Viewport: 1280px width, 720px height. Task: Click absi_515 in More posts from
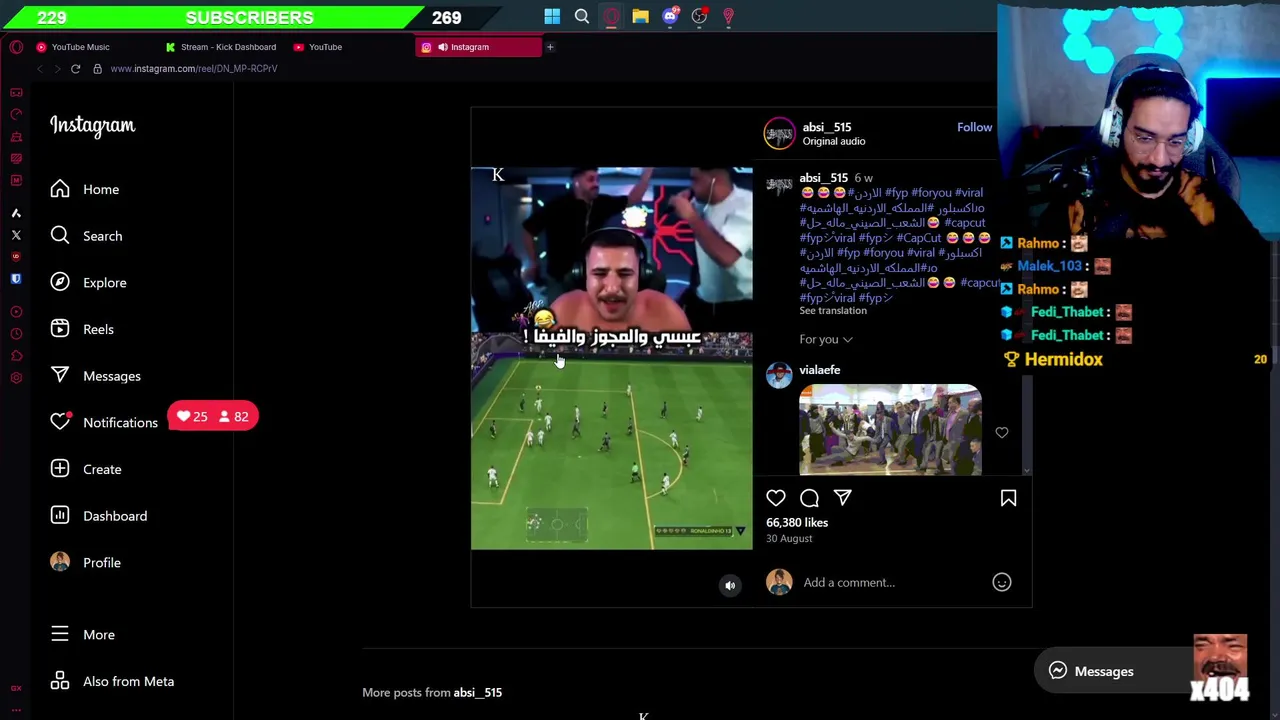[477, 692]
